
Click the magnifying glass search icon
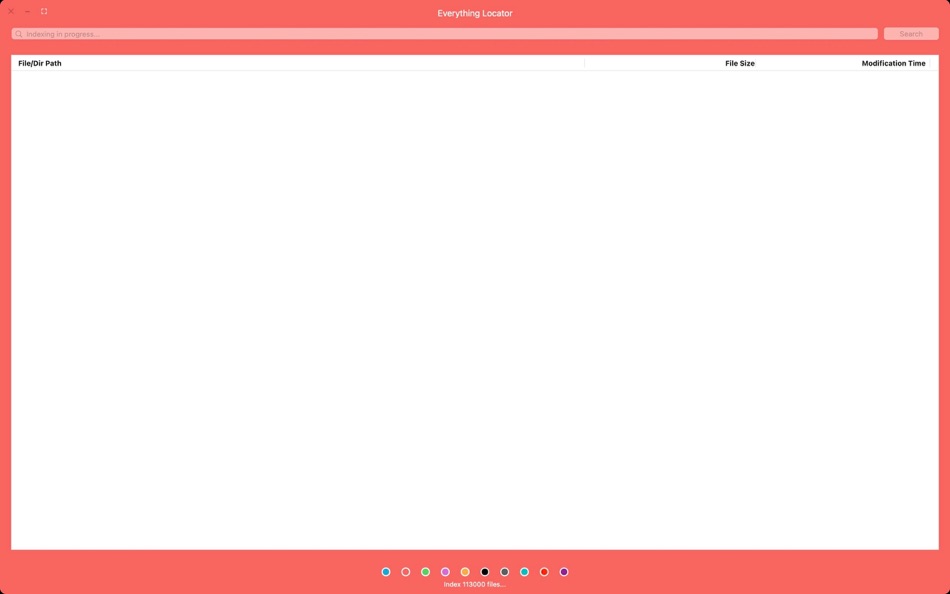(x=18, y=33)
